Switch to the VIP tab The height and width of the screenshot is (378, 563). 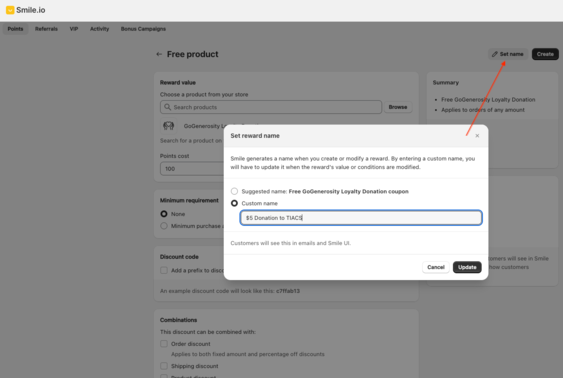(74, 29)
